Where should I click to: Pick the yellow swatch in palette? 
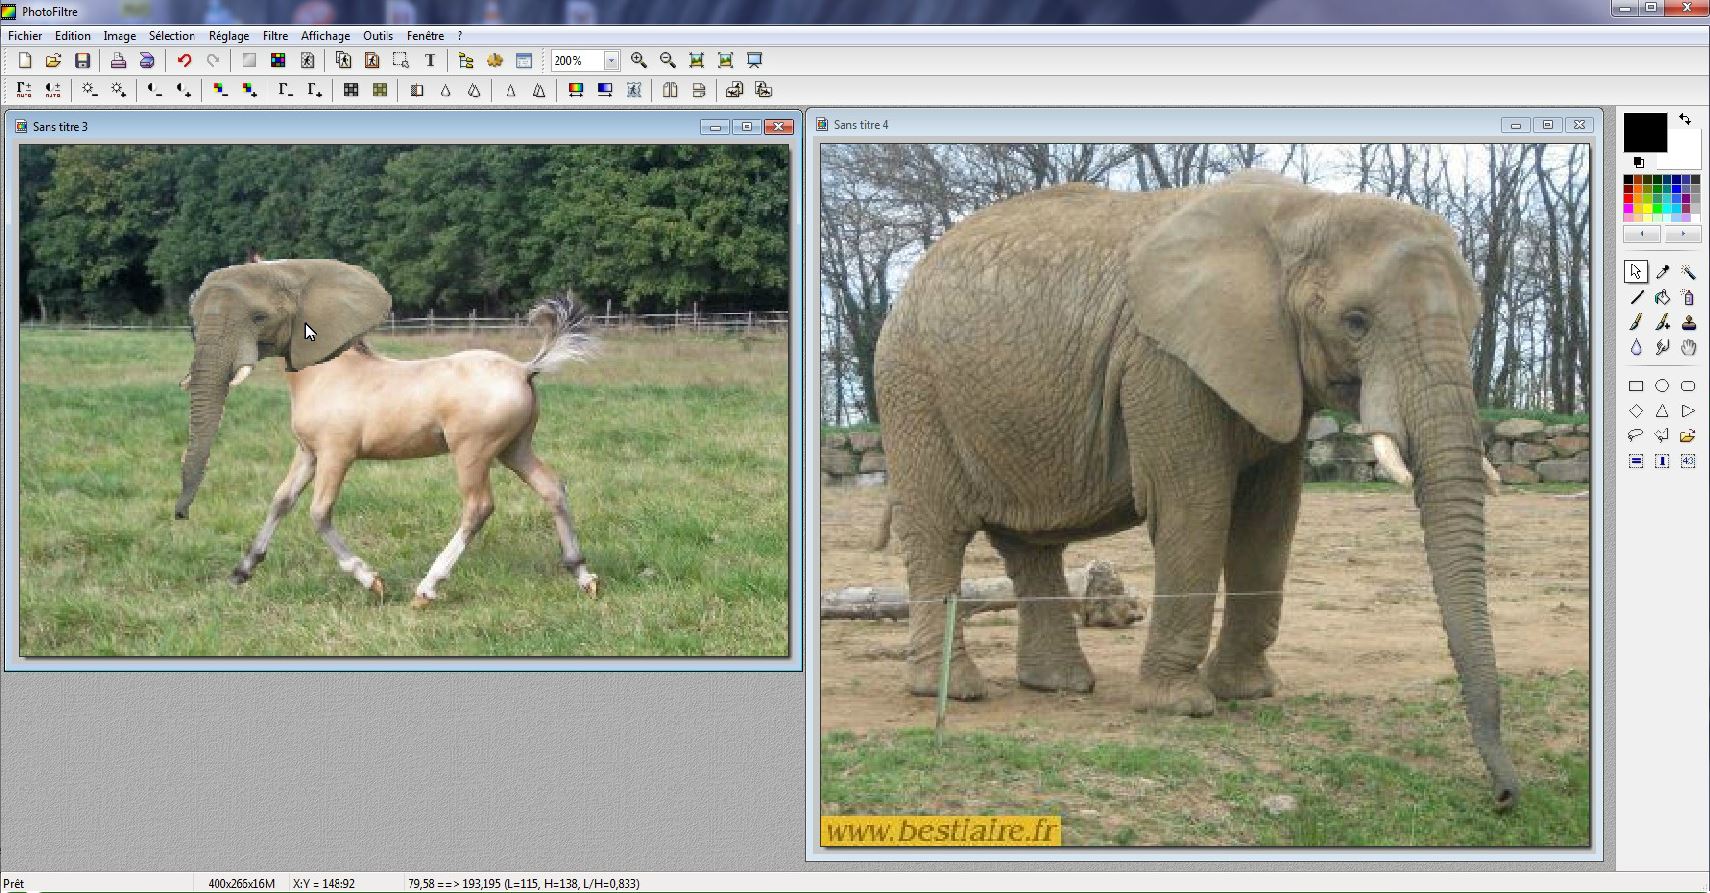[1648, 207]
